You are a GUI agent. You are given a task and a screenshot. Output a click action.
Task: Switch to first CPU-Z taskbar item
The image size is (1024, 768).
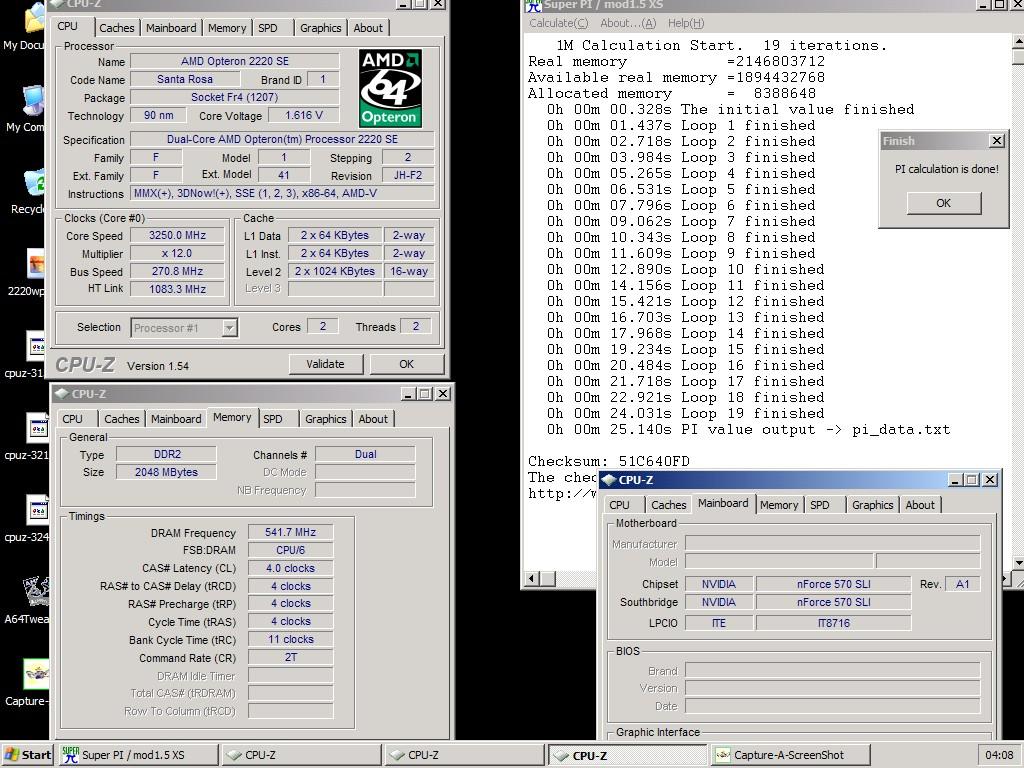(302, 755)
